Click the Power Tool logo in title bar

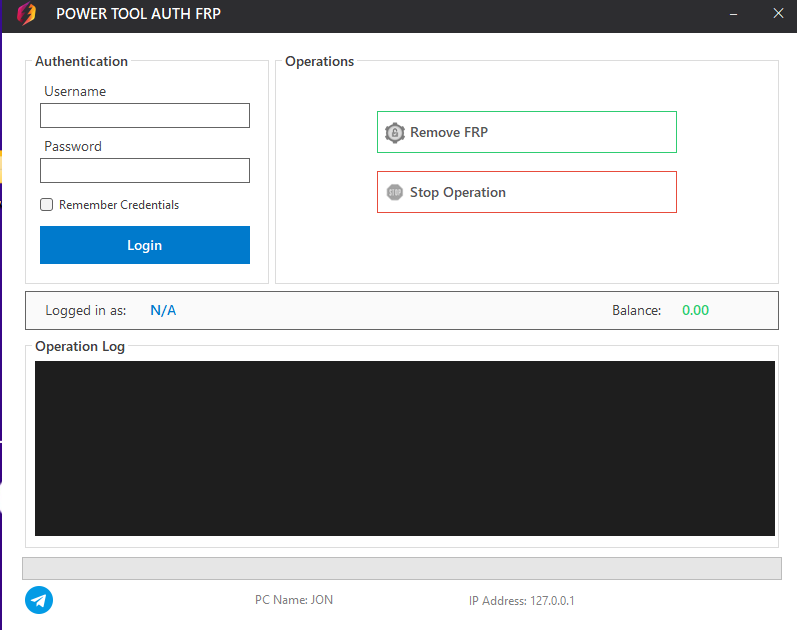click(x=27, y=15)
